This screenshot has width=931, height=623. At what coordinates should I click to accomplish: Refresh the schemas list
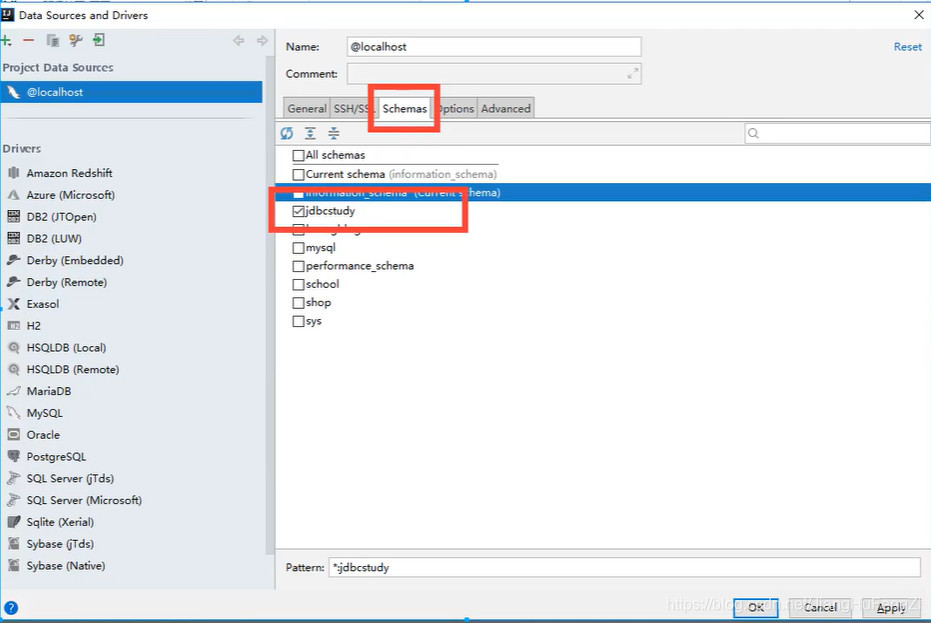[x=287, y=133]
